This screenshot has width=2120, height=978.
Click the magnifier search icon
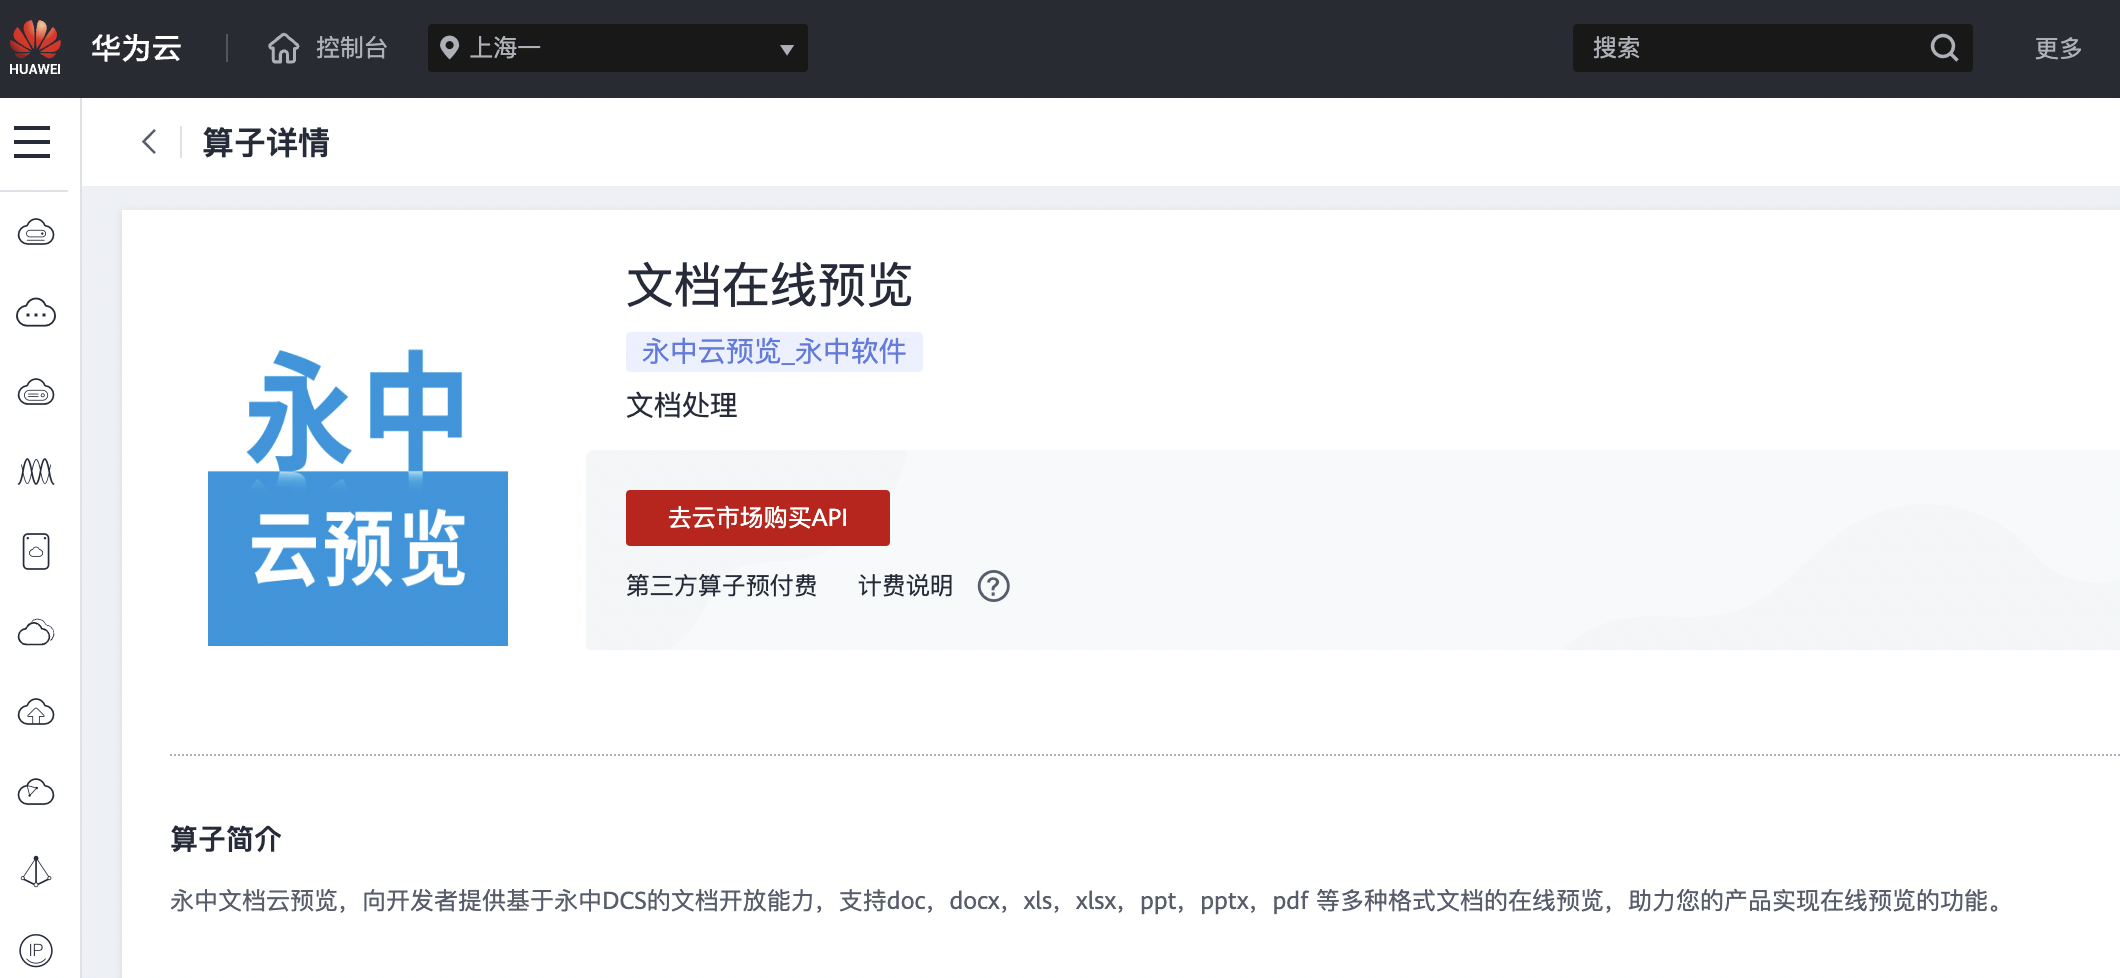coord(1944,48)
